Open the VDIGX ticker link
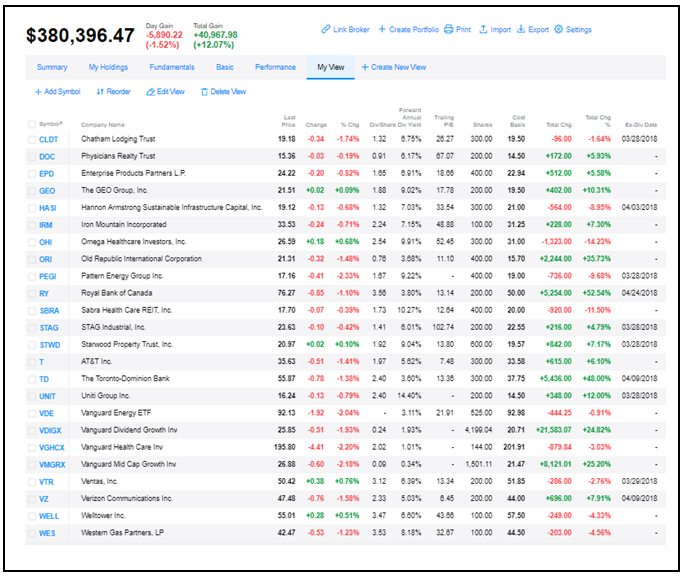 pos(50,430)
